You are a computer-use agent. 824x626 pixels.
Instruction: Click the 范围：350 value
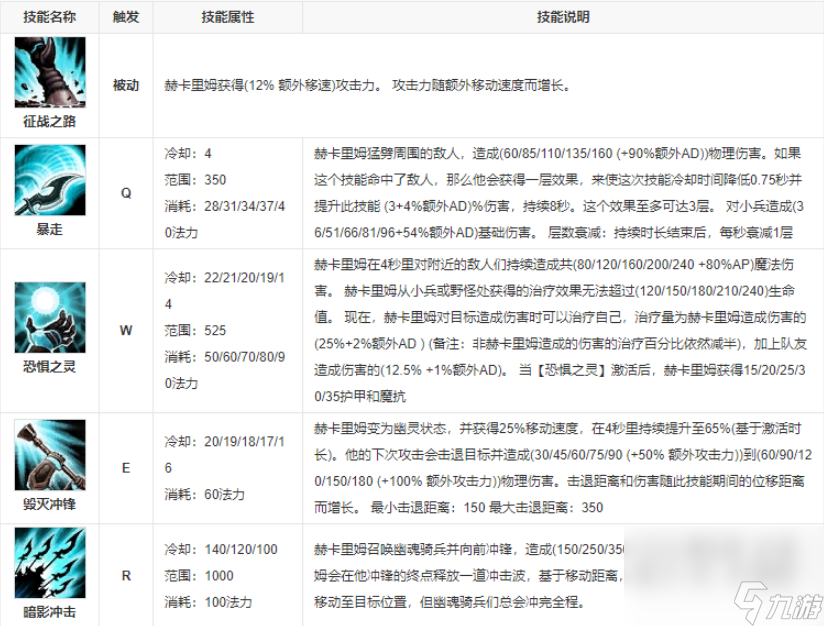195,180
